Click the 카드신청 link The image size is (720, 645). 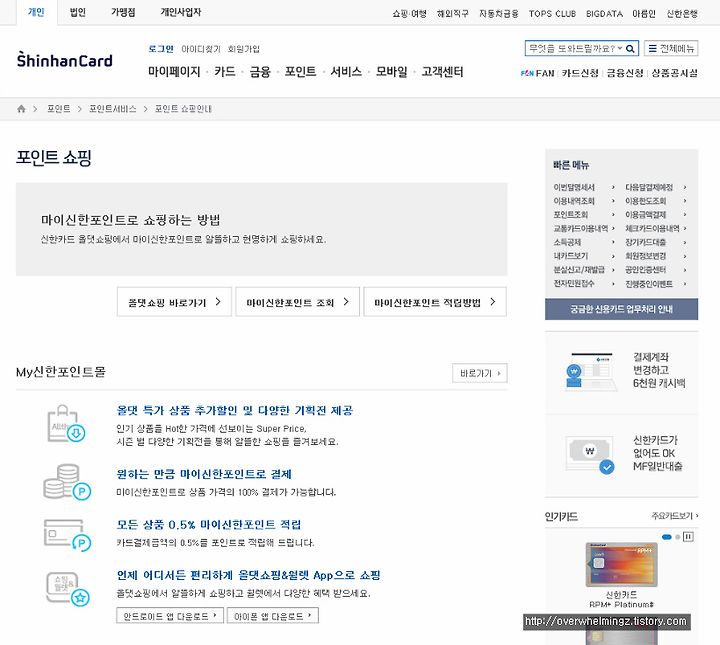(580, 73)
